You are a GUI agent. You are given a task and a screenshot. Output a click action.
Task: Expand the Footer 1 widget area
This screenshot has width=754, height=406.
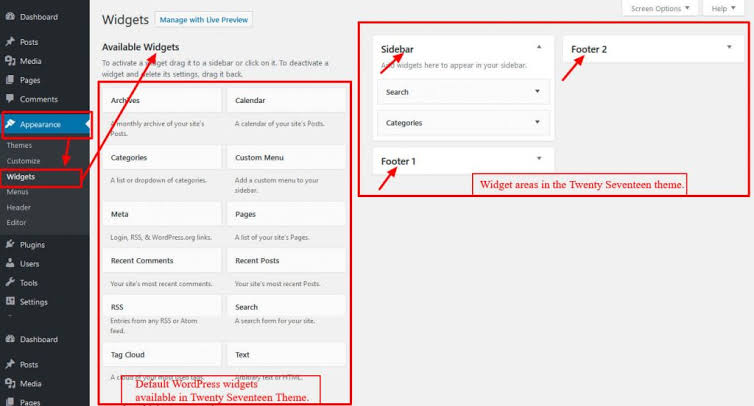tap(539, 158)
